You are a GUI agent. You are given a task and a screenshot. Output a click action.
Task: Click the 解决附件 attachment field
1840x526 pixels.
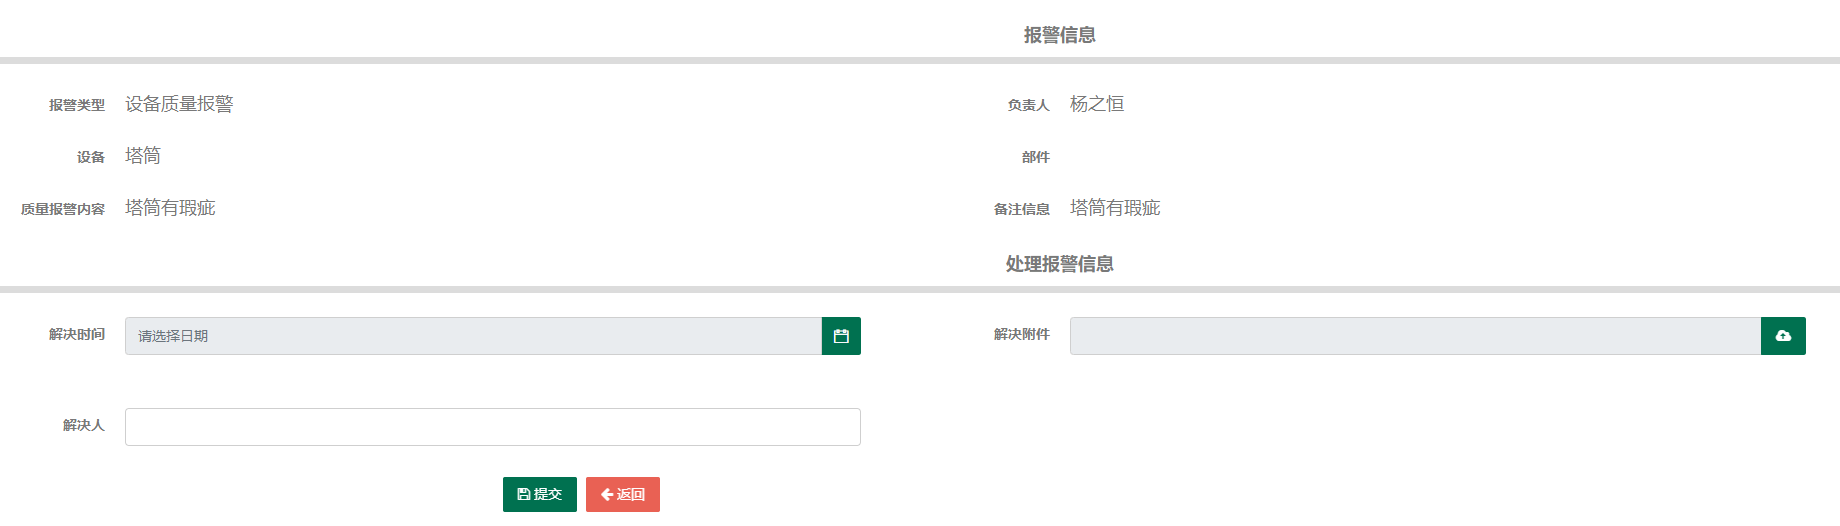1415,336
